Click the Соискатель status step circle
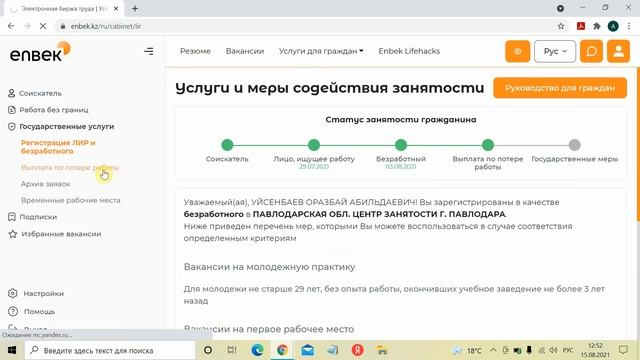640x360 pixels. pyautogui.click(x=227, y=145)
